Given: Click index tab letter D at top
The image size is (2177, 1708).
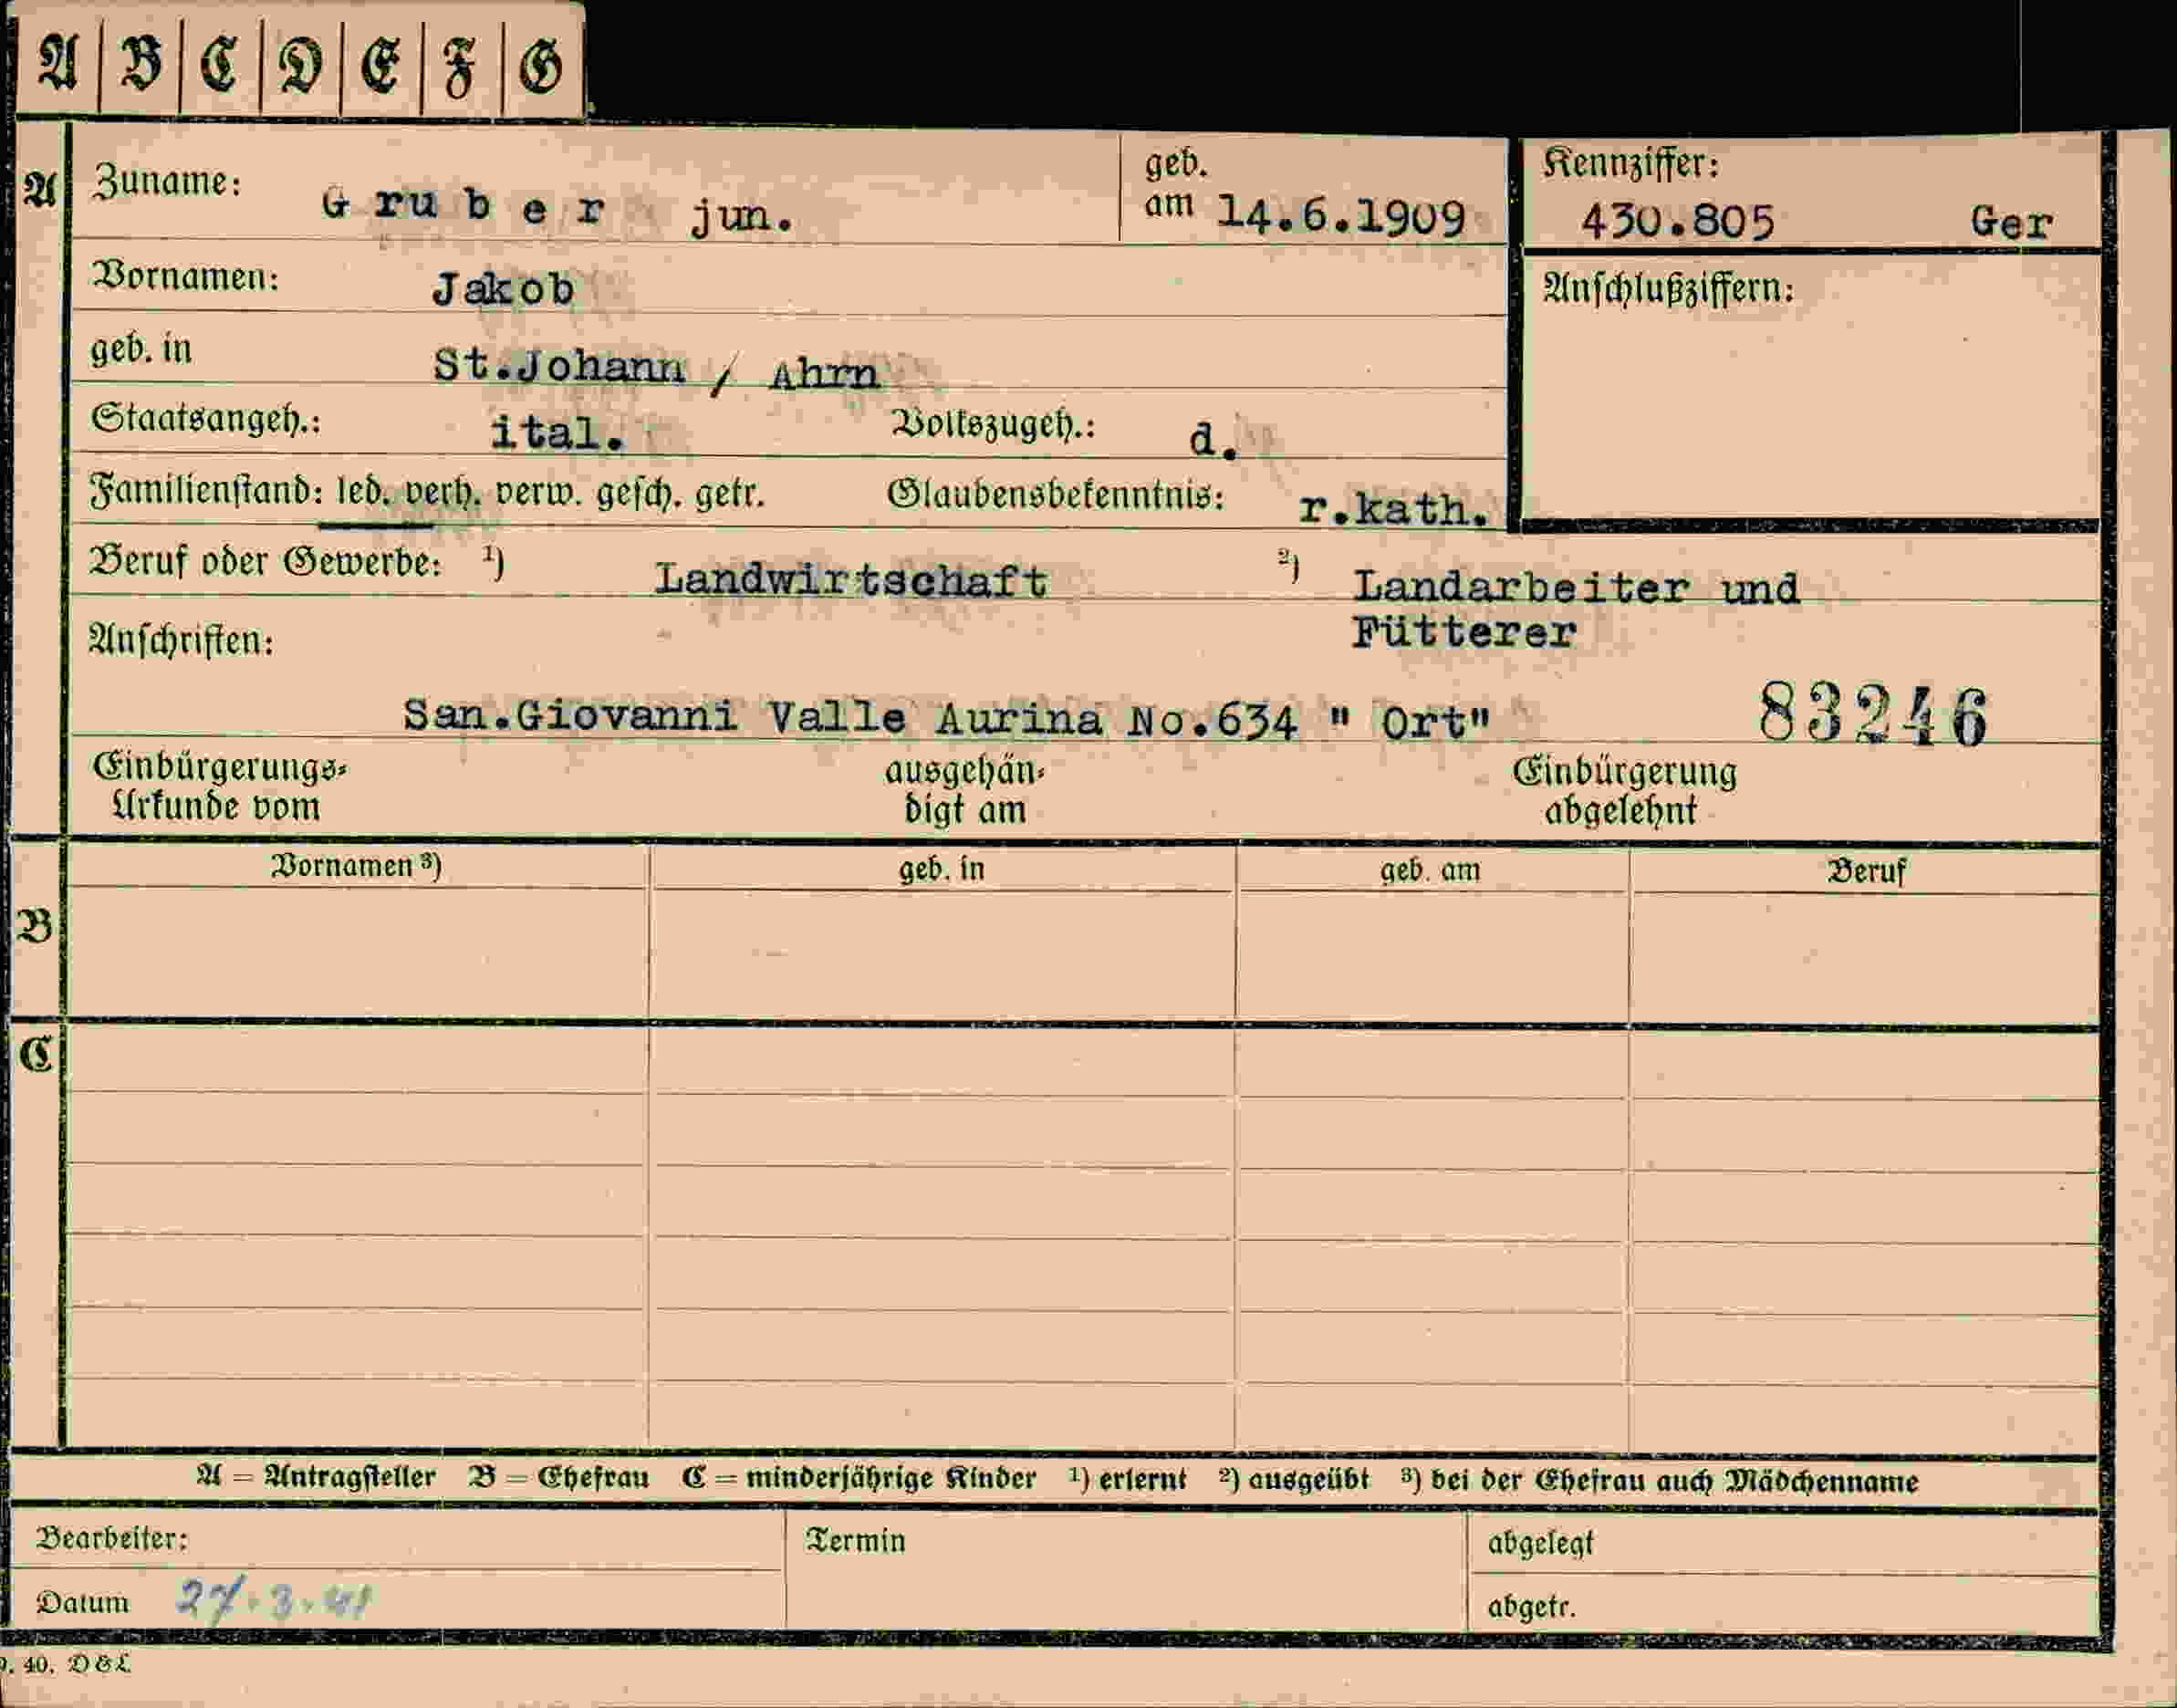Looking at the screenshot, I should click(x=300, y=67).
